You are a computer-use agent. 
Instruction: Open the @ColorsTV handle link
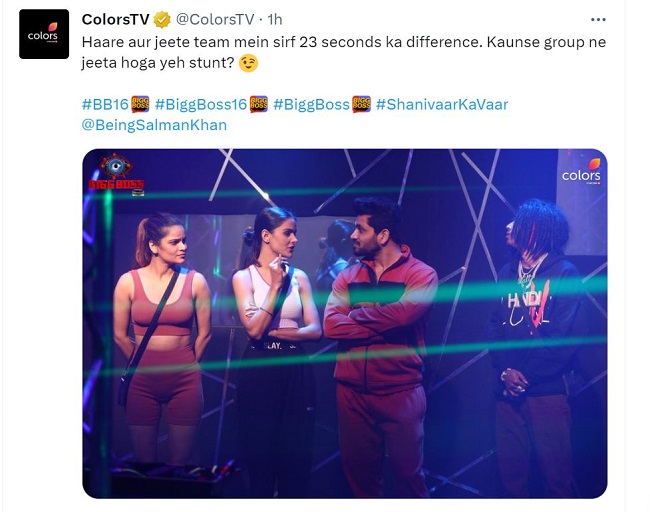[x=215, y=19]
